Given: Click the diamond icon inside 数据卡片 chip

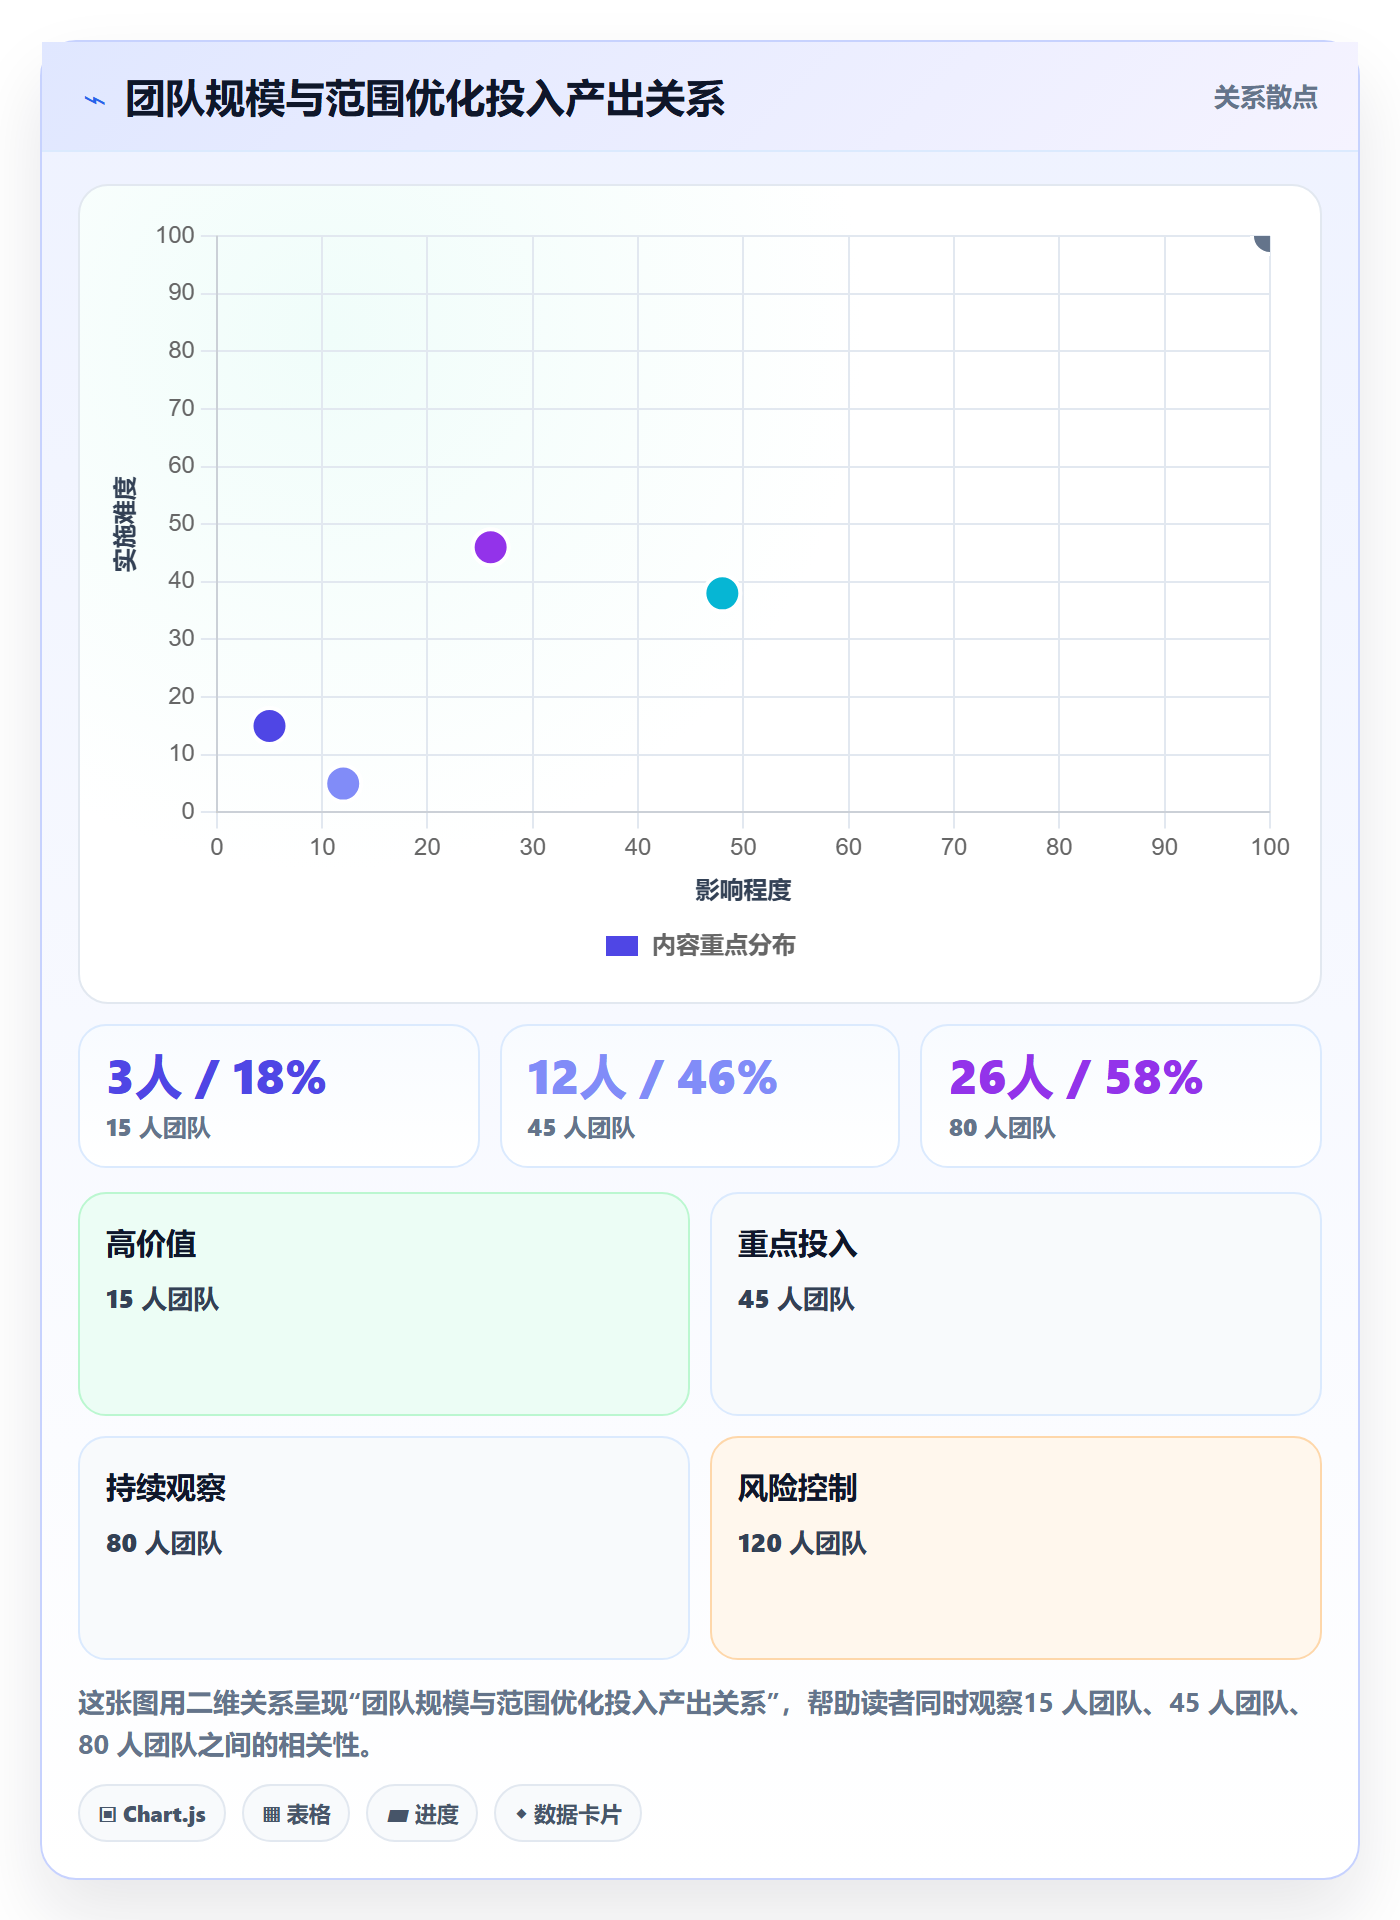Looking at the screenshot, I should tap(521, 1814).
